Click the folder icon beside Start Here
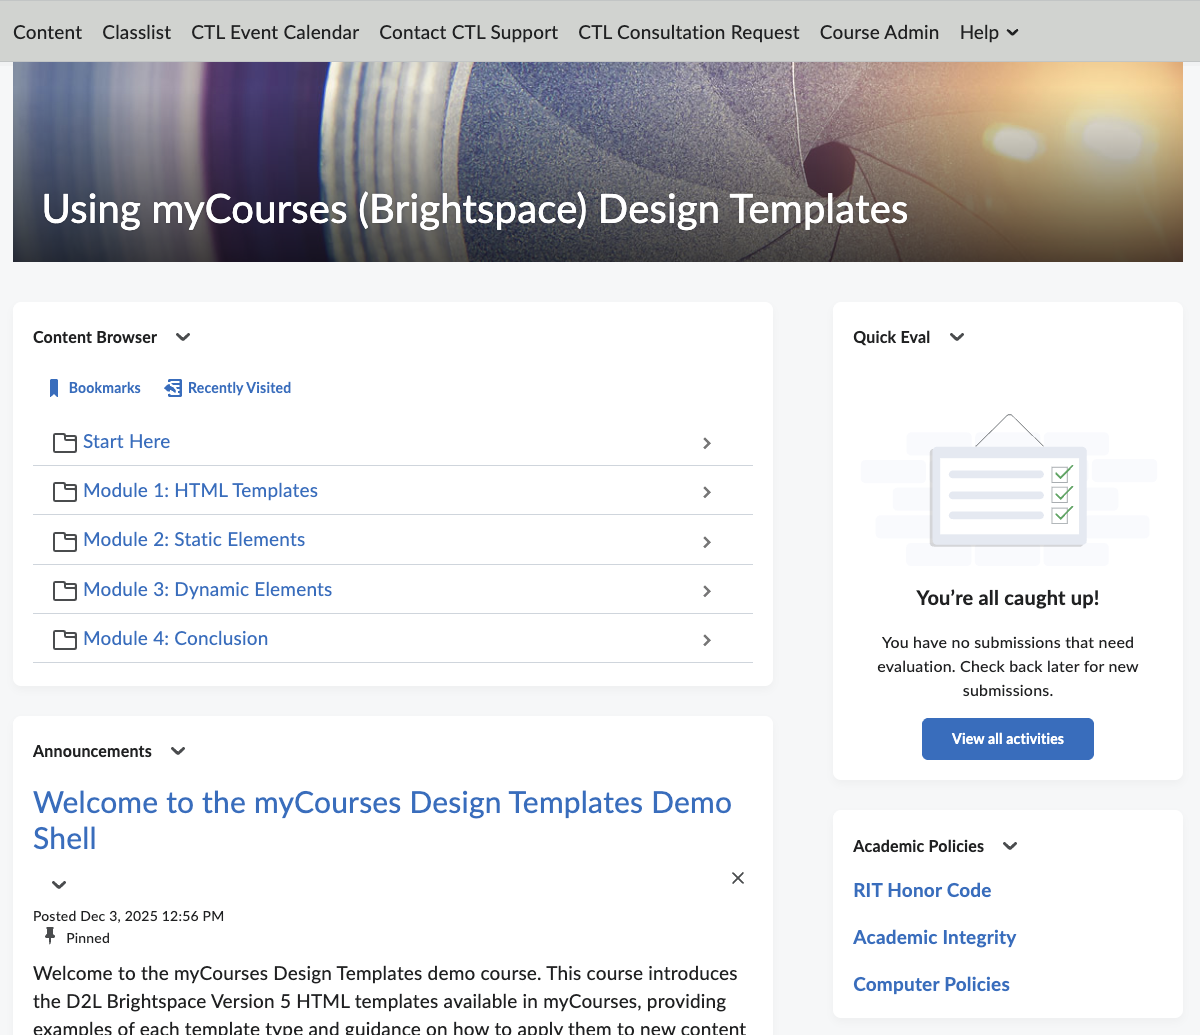 (x=65, y=443)
